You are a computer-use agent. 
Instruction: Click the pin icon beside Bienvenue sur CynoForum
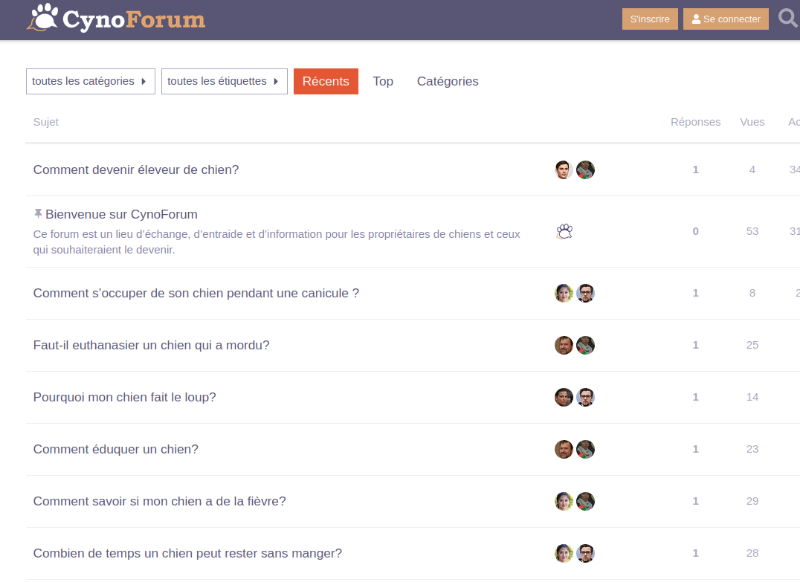(x=38, y=214)
